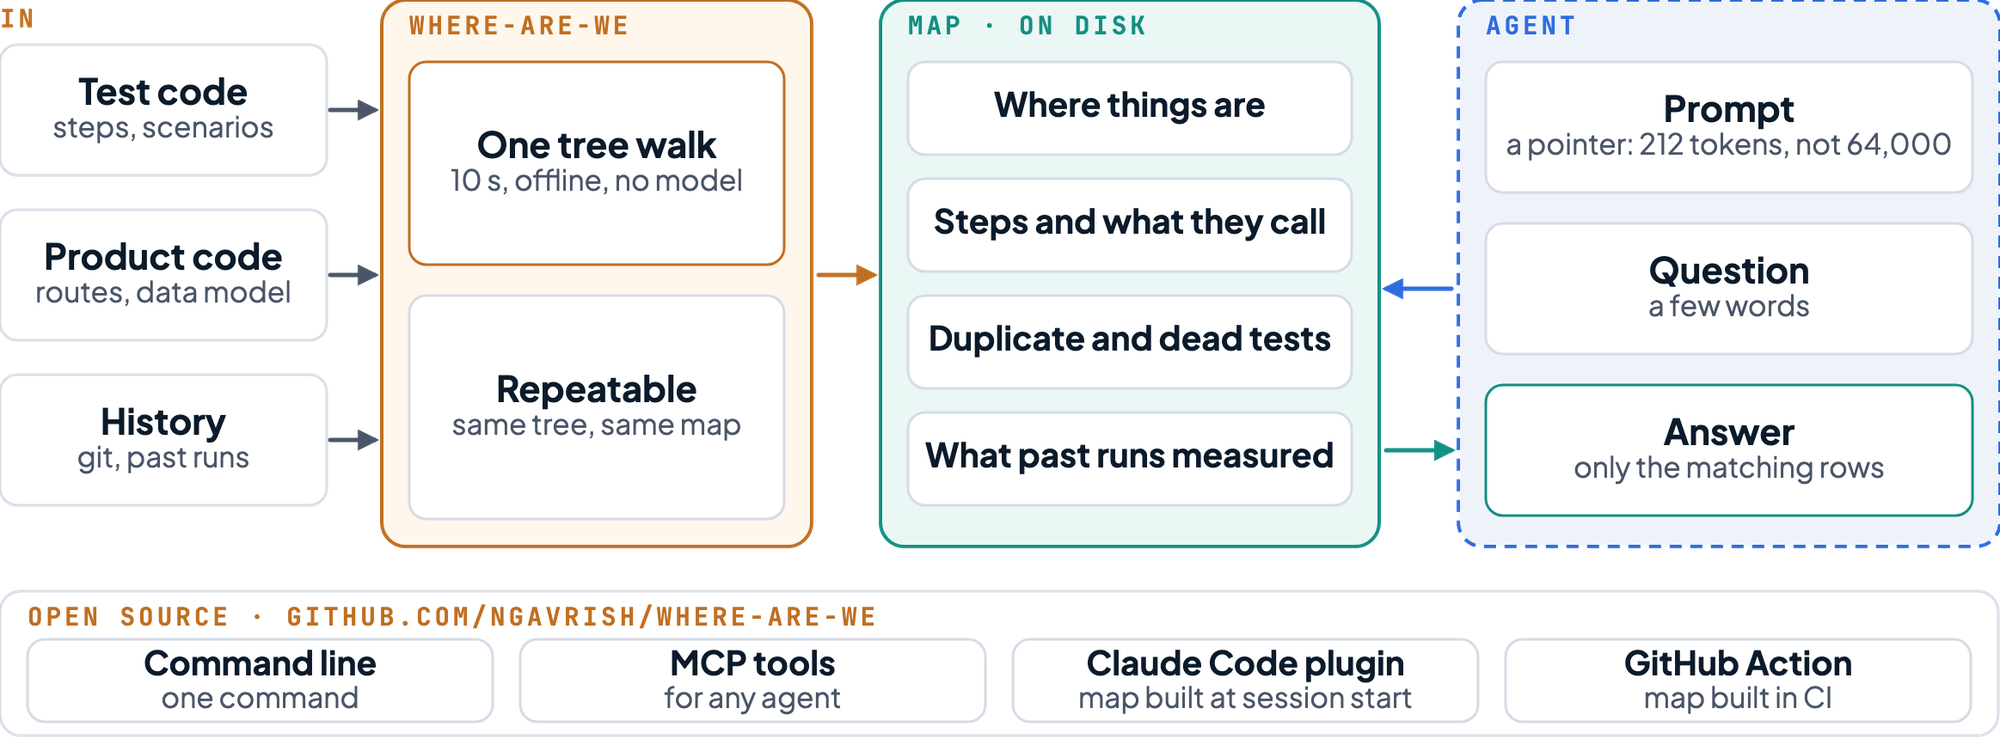This screenshot has height=739, width=2000.
Task: Select Duplicate and dead tests row
Action: (x=1129, y=342)
